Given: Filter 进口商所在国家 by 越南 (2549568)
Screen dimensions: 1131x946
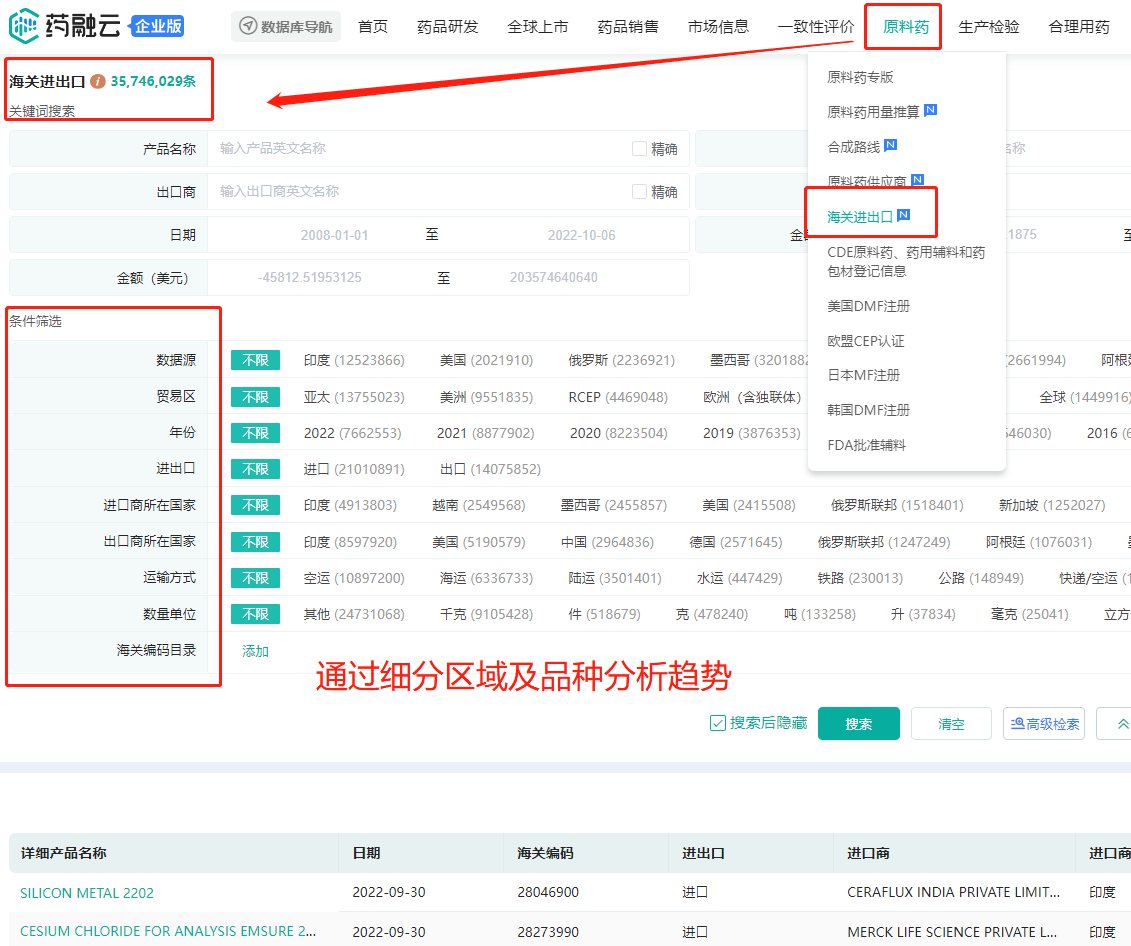Looking at the screenshot, I should pyautogui.click(x=479, y=505).
